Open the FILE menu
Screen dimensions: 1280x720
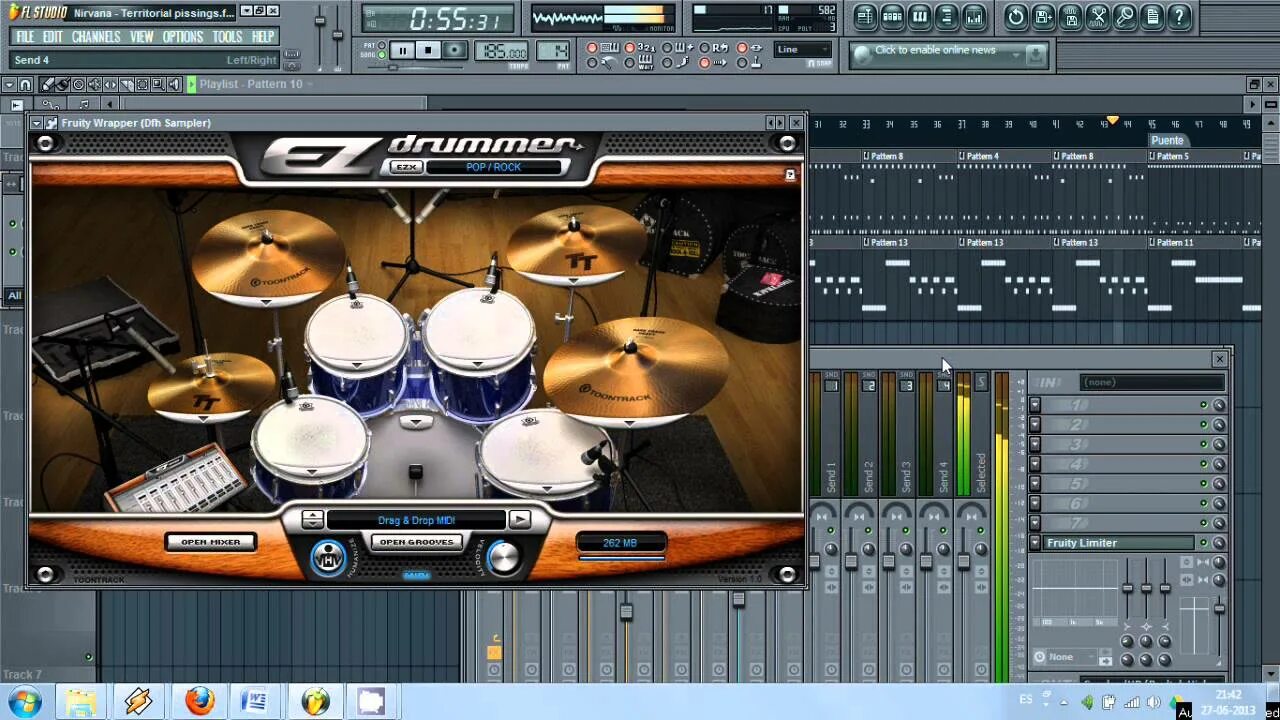[25, 37]
